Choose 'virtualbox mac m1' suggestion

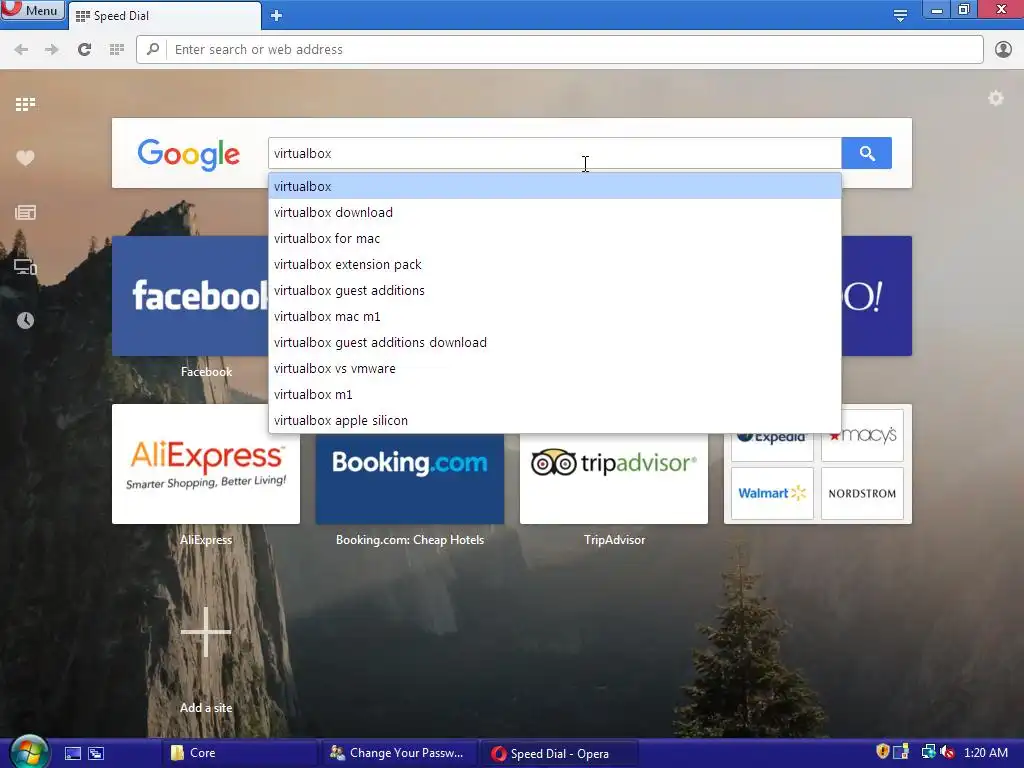pyautogui.click(x=554, y=317)
